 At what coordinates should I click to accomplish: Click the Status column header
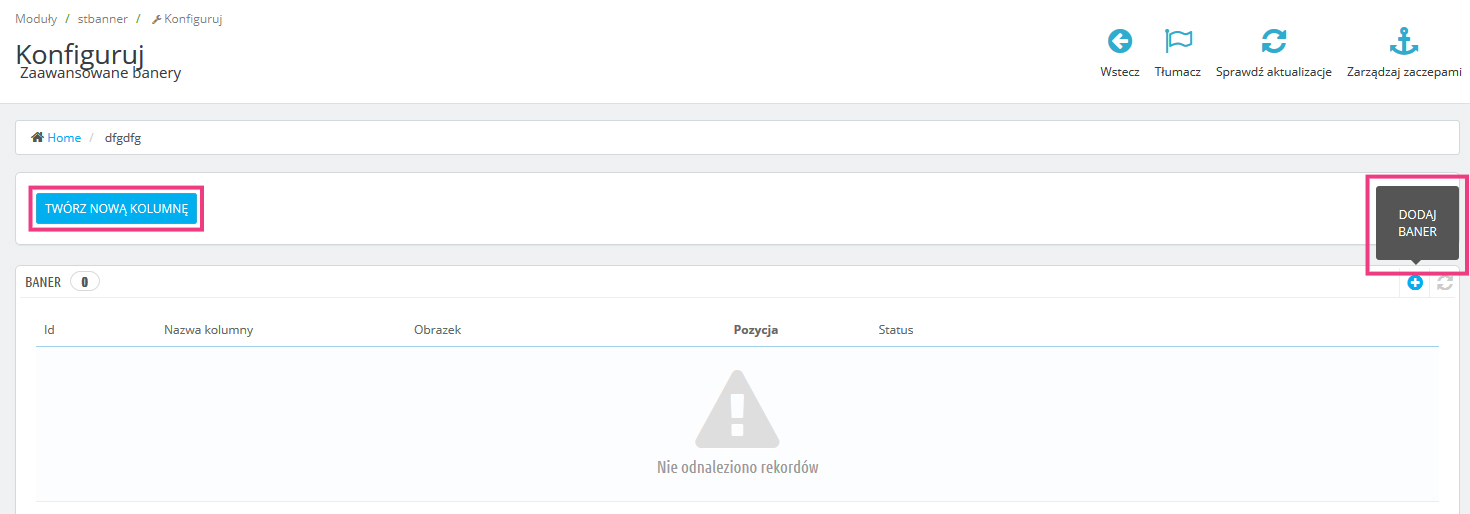[x=895, y=330]
